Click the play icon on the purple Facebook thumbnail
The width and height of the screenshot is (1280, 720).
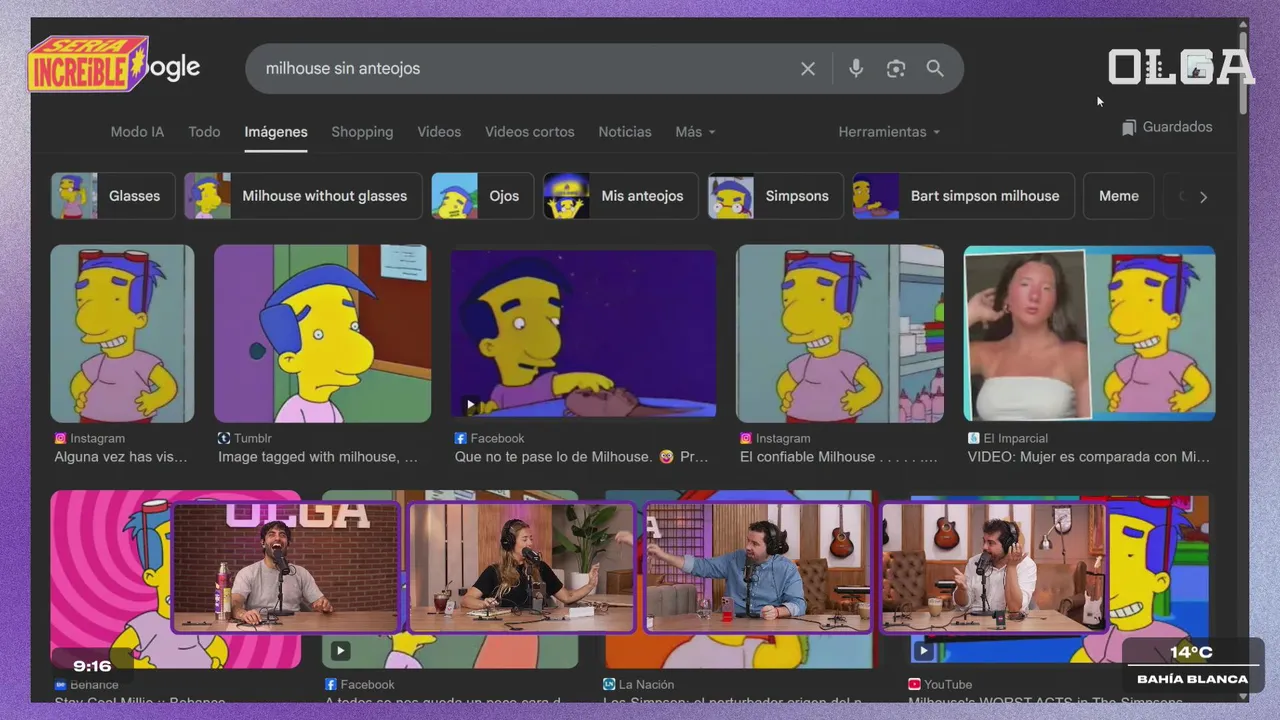470,405
